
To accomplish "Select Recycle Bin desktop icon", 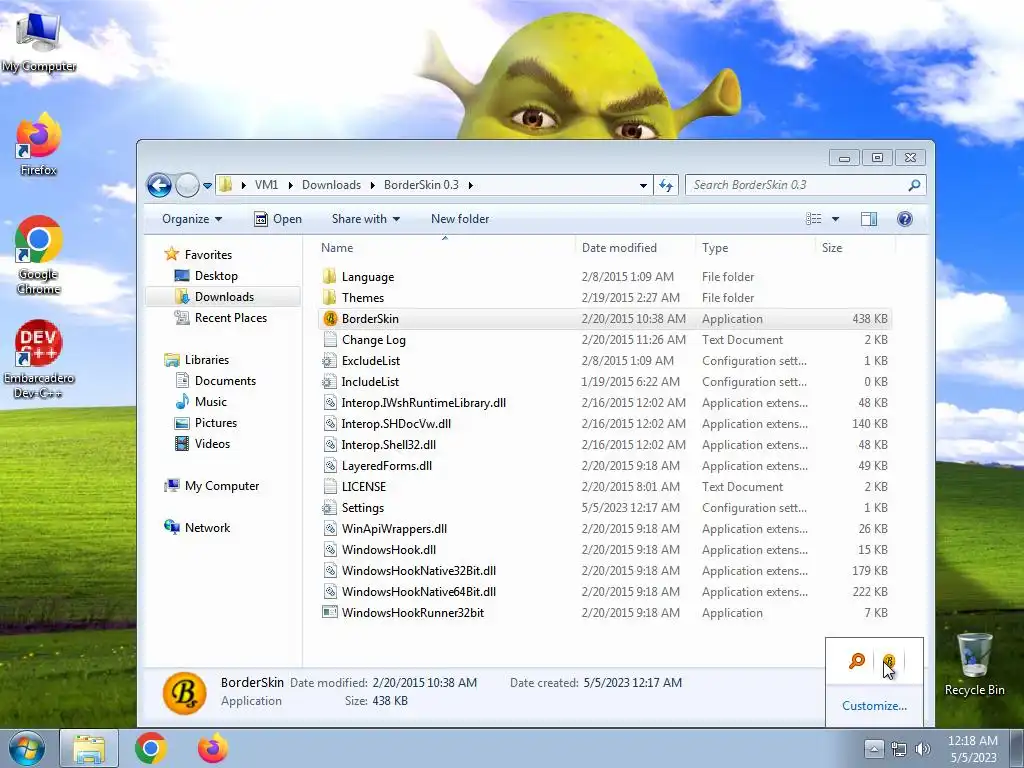I will coord(974,665).
